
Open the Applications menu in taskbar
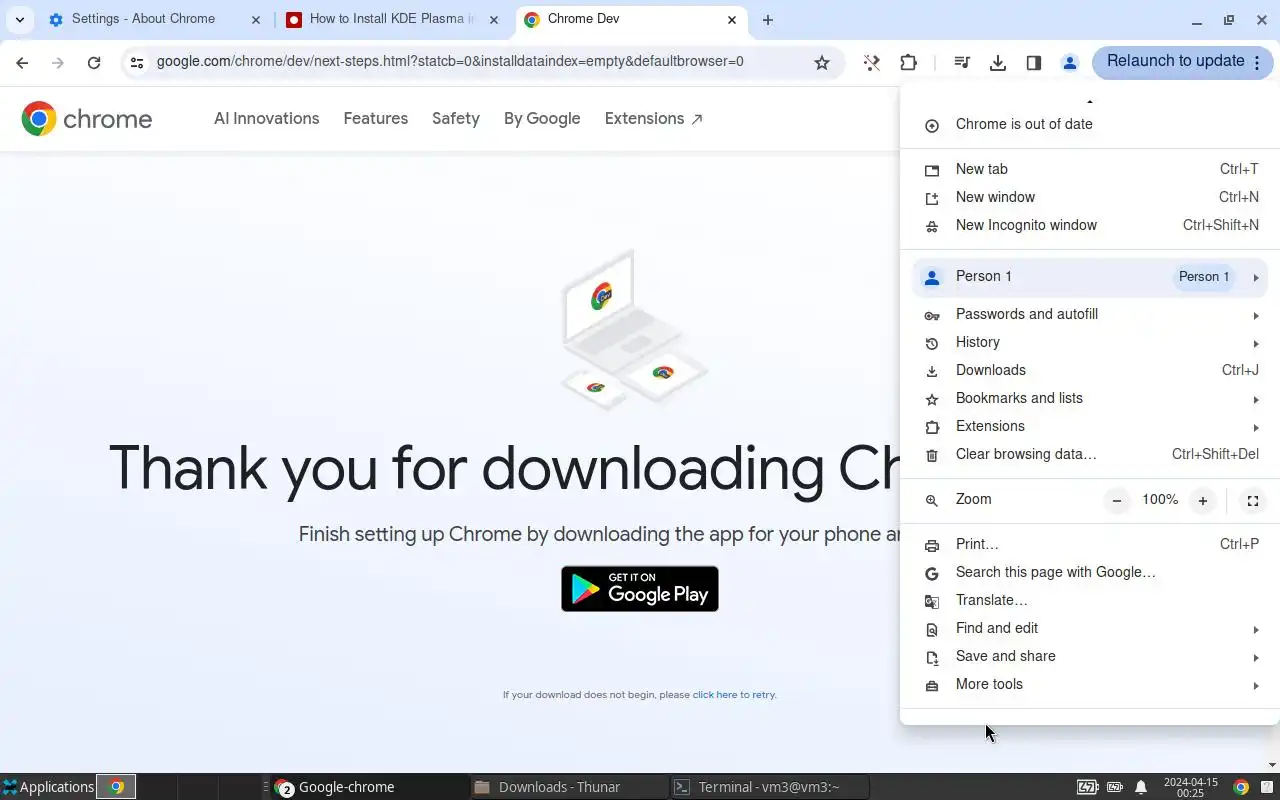tap(48, 787)
